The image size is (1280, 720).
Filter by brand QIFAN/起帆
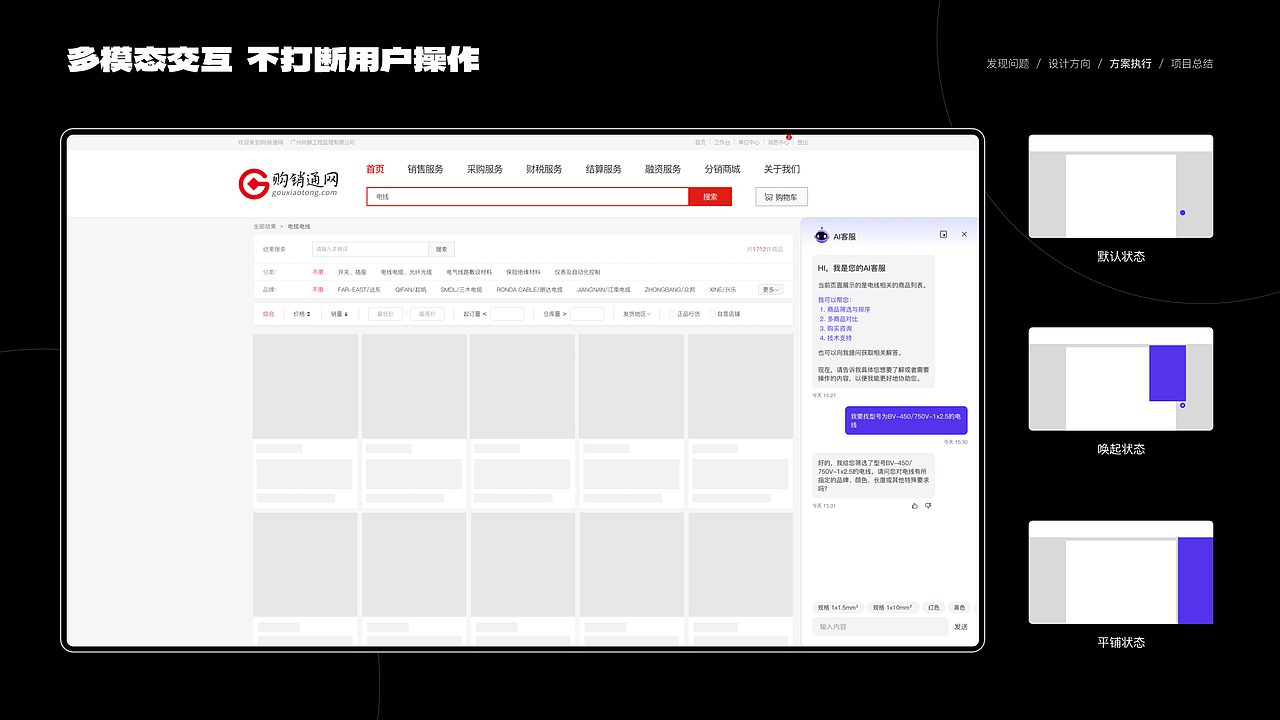pyautogui.click(x=411, y=289)
